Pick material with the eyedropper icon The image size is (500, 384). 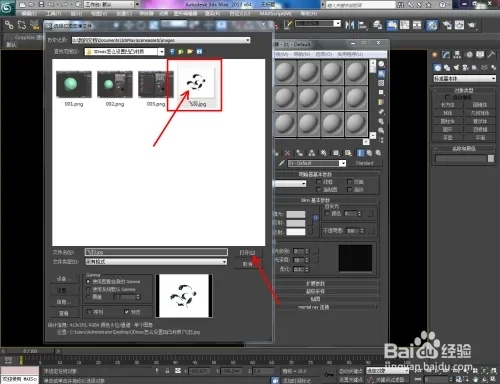[282, 163]
